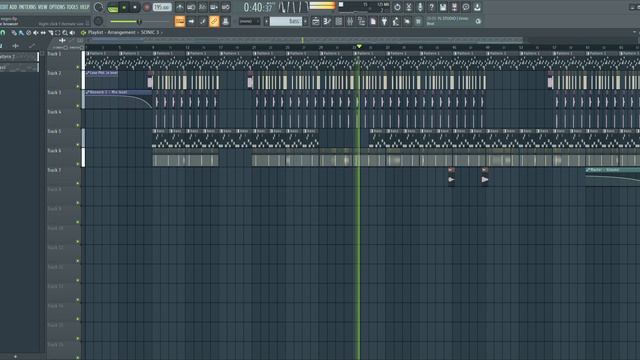Select the delete tool in playlist toolbar

tap(29, 33)
